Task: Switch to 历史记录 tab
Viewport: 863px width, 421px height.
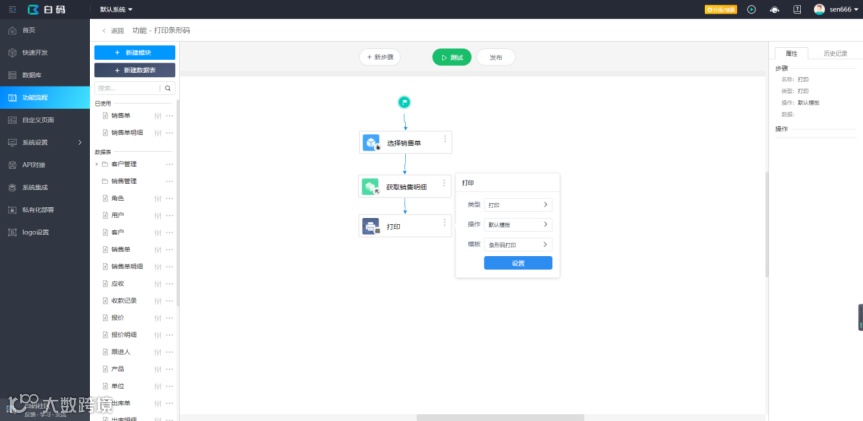Action: [835, 53]
